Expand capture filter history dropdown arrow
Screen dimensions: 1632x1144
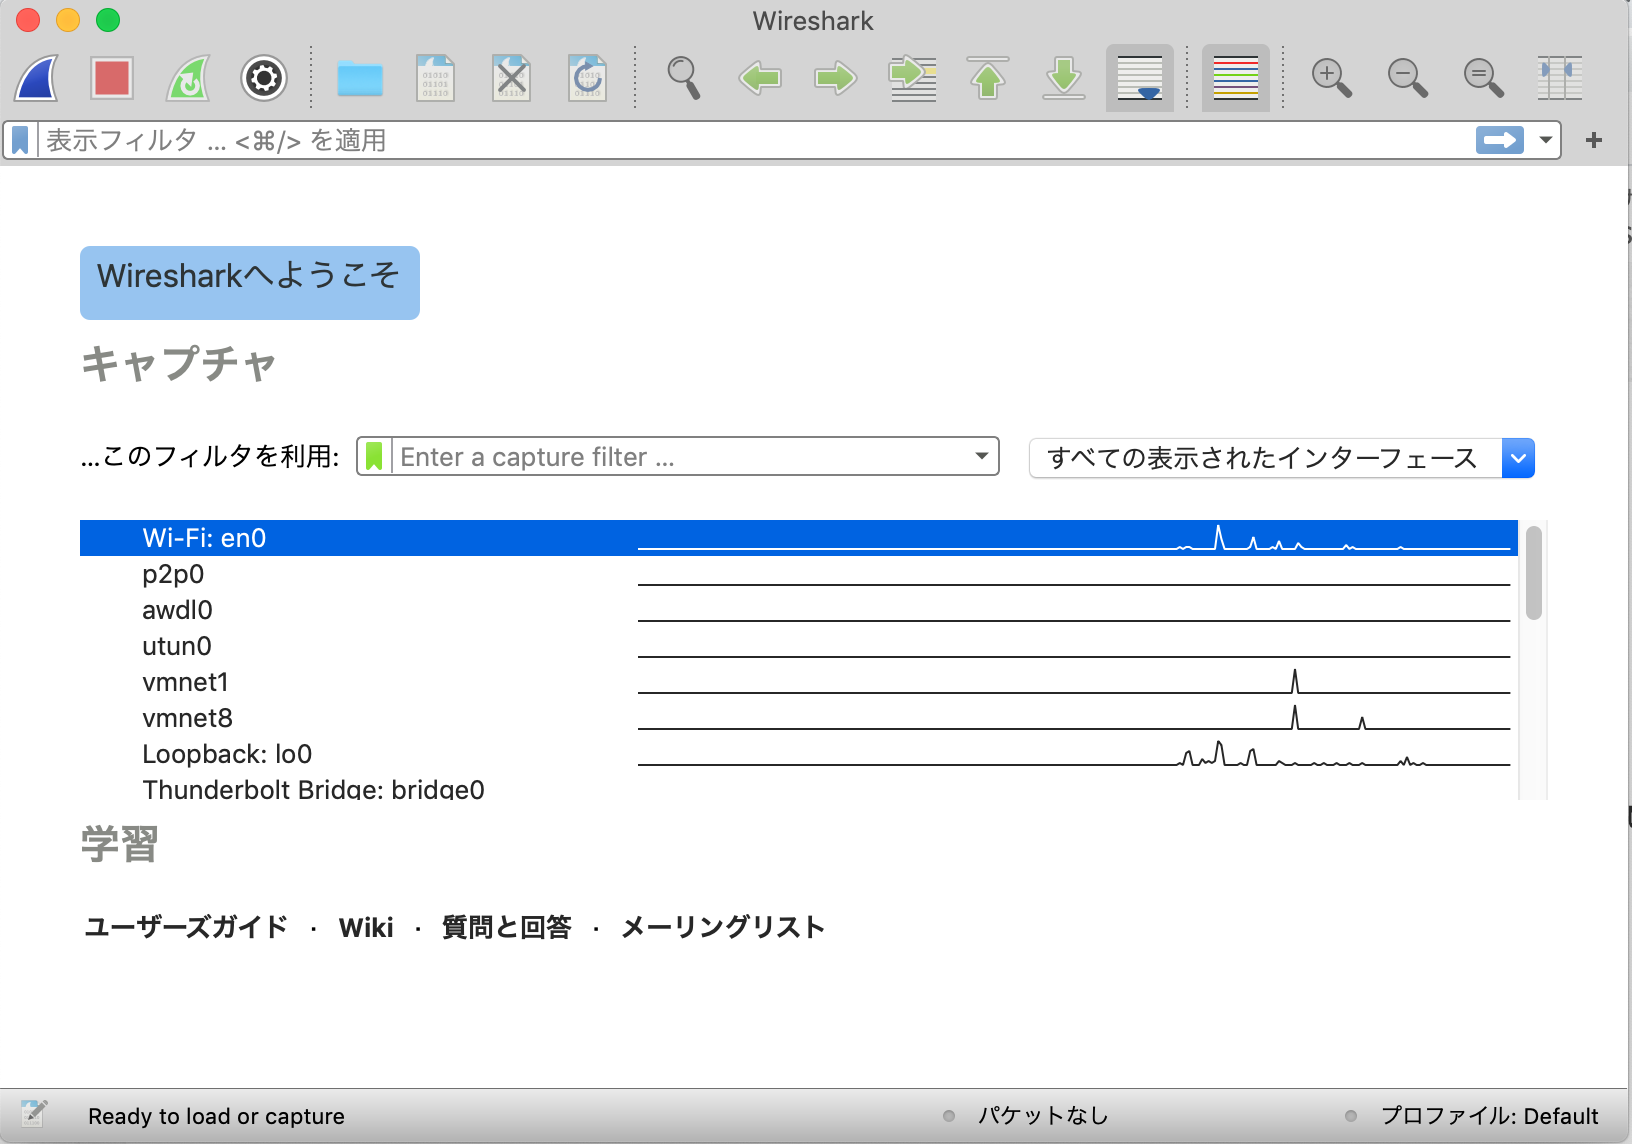[982, 457]
